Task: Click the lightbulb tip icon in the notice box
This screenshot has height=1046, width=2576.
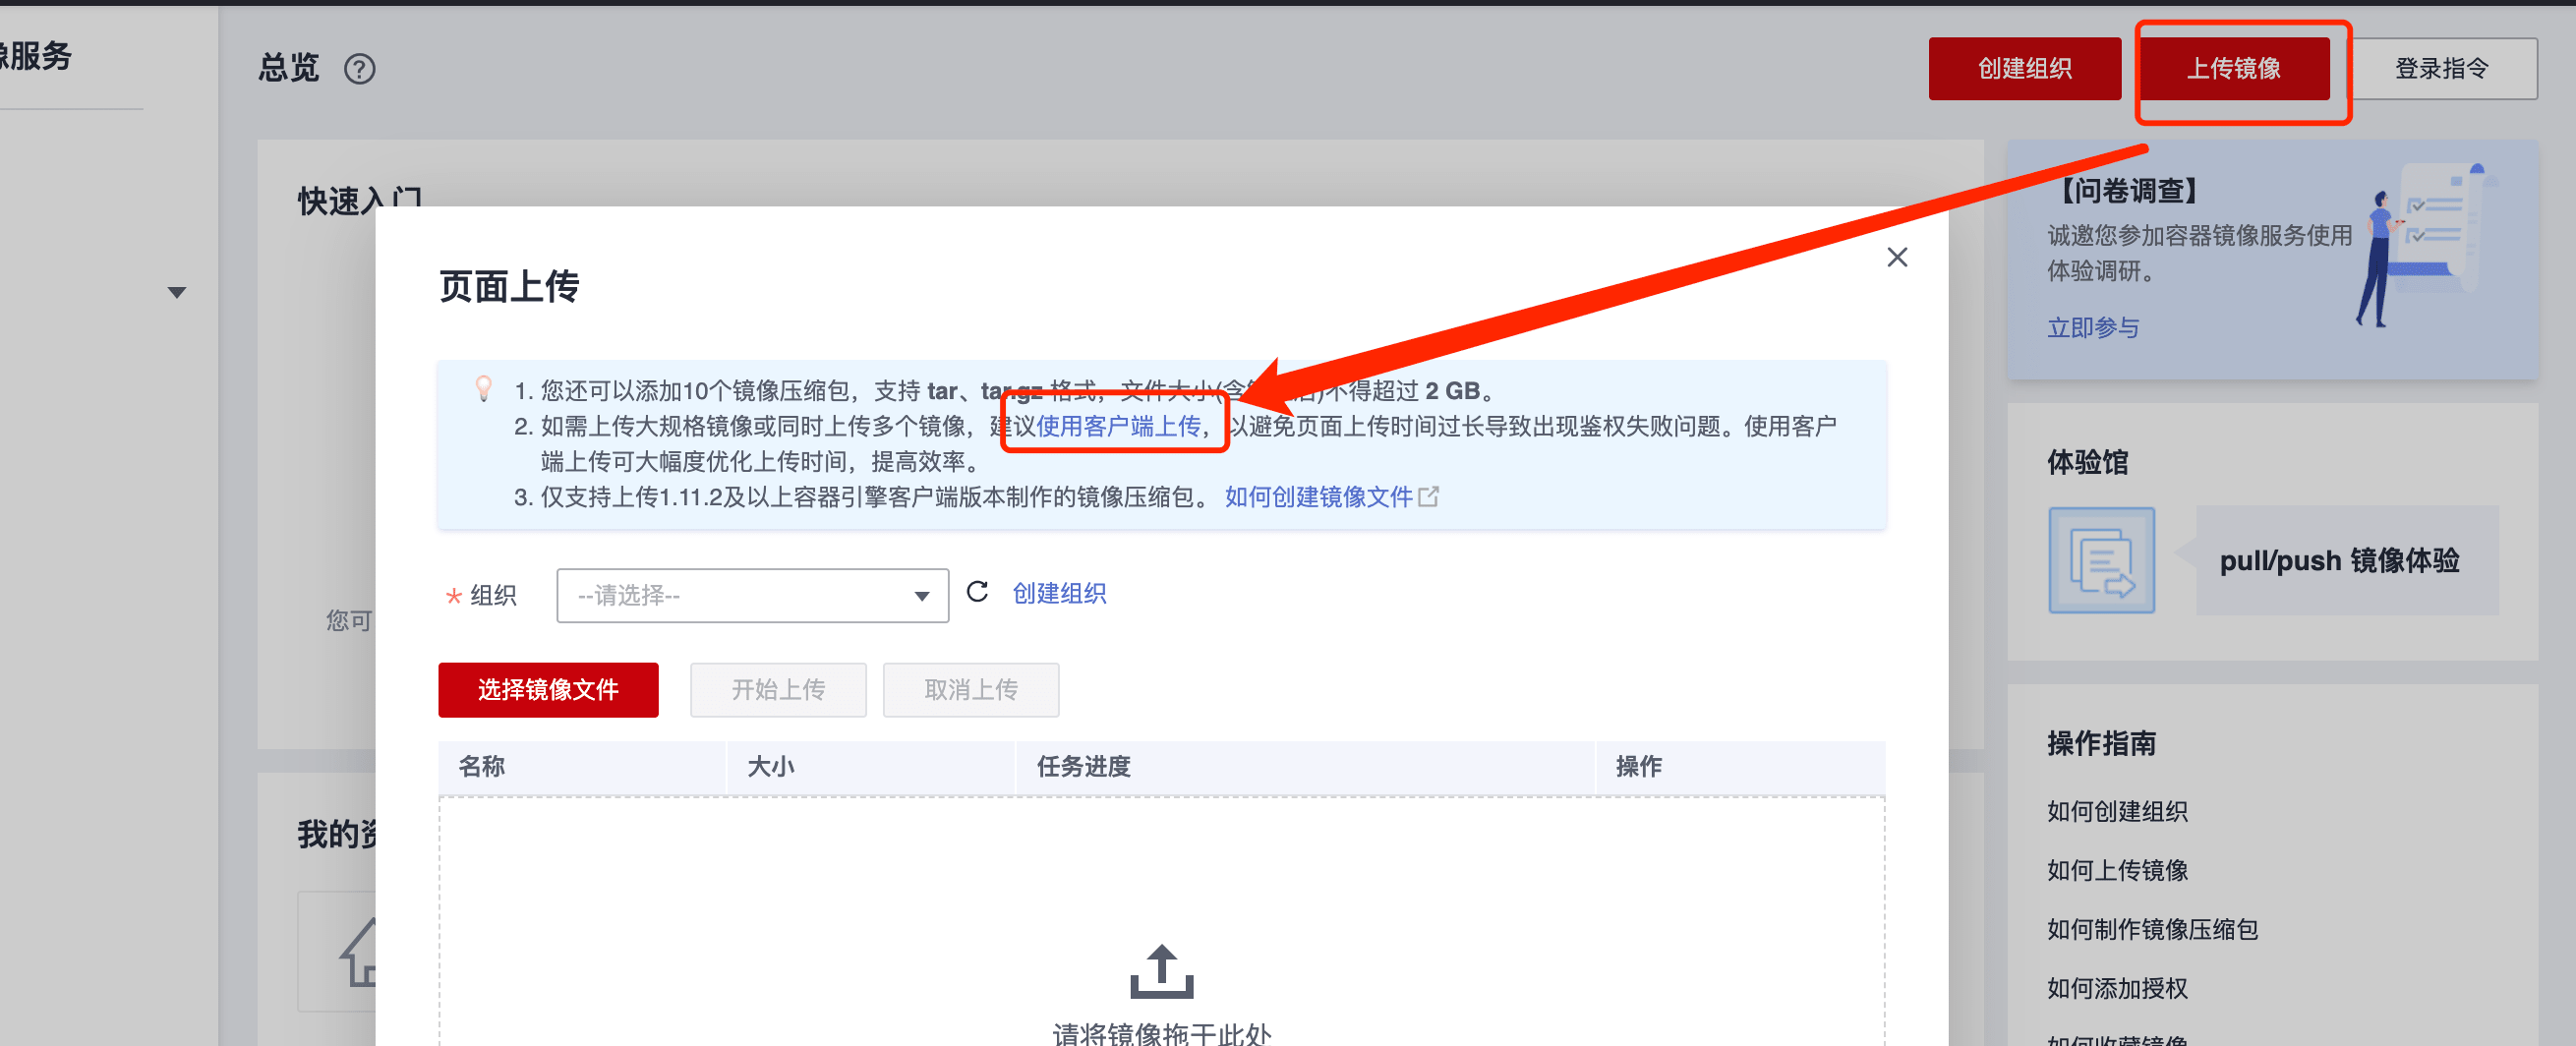Action: (484, 389)
